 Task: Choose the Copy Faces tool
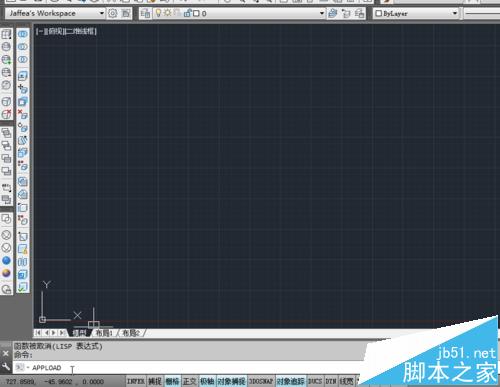coord(23,153)
